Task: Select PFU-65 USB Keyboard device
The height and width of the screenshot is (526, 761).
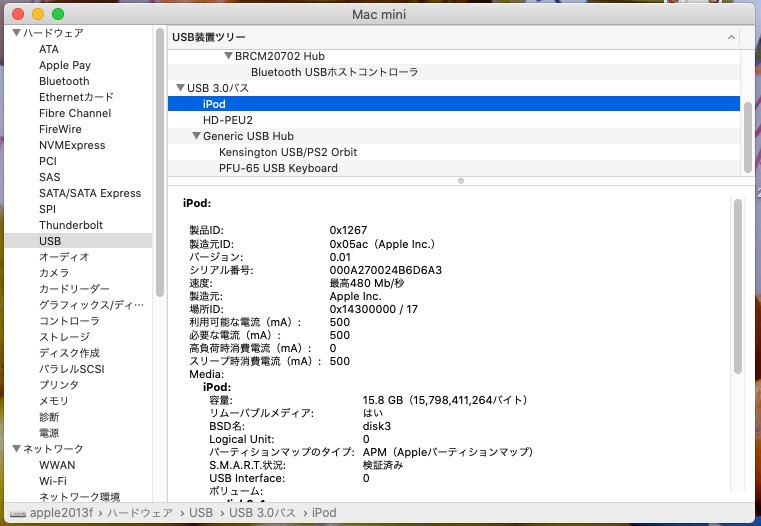Action: [x=278, y=168]
